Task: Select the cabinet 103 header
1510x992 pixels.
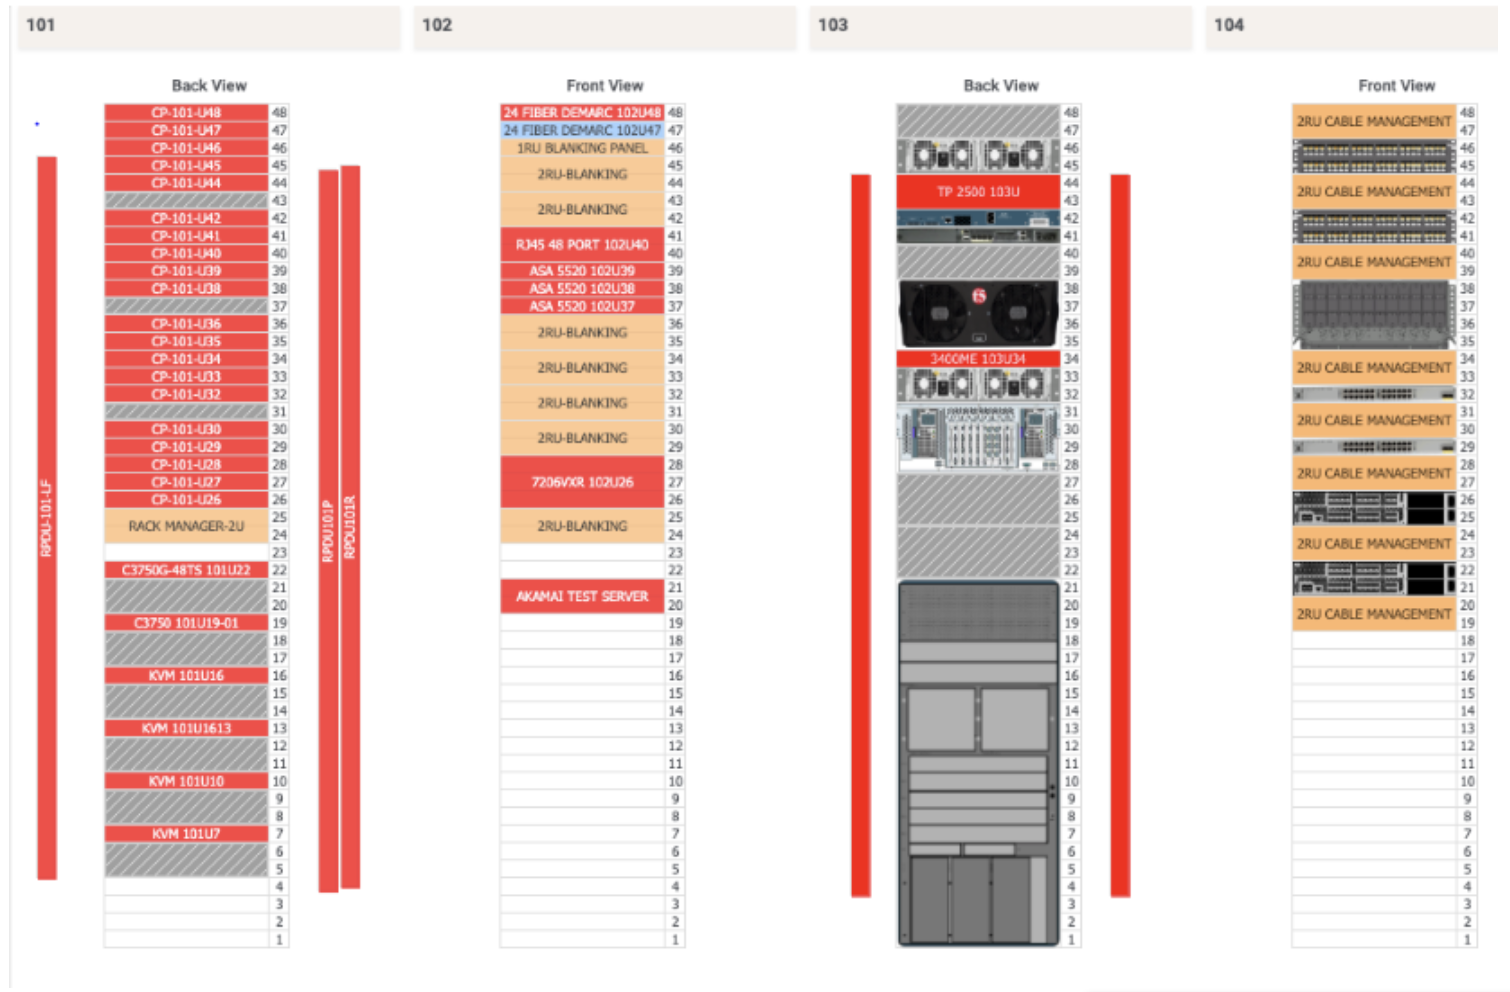Action: click(x=1000, y=27)
